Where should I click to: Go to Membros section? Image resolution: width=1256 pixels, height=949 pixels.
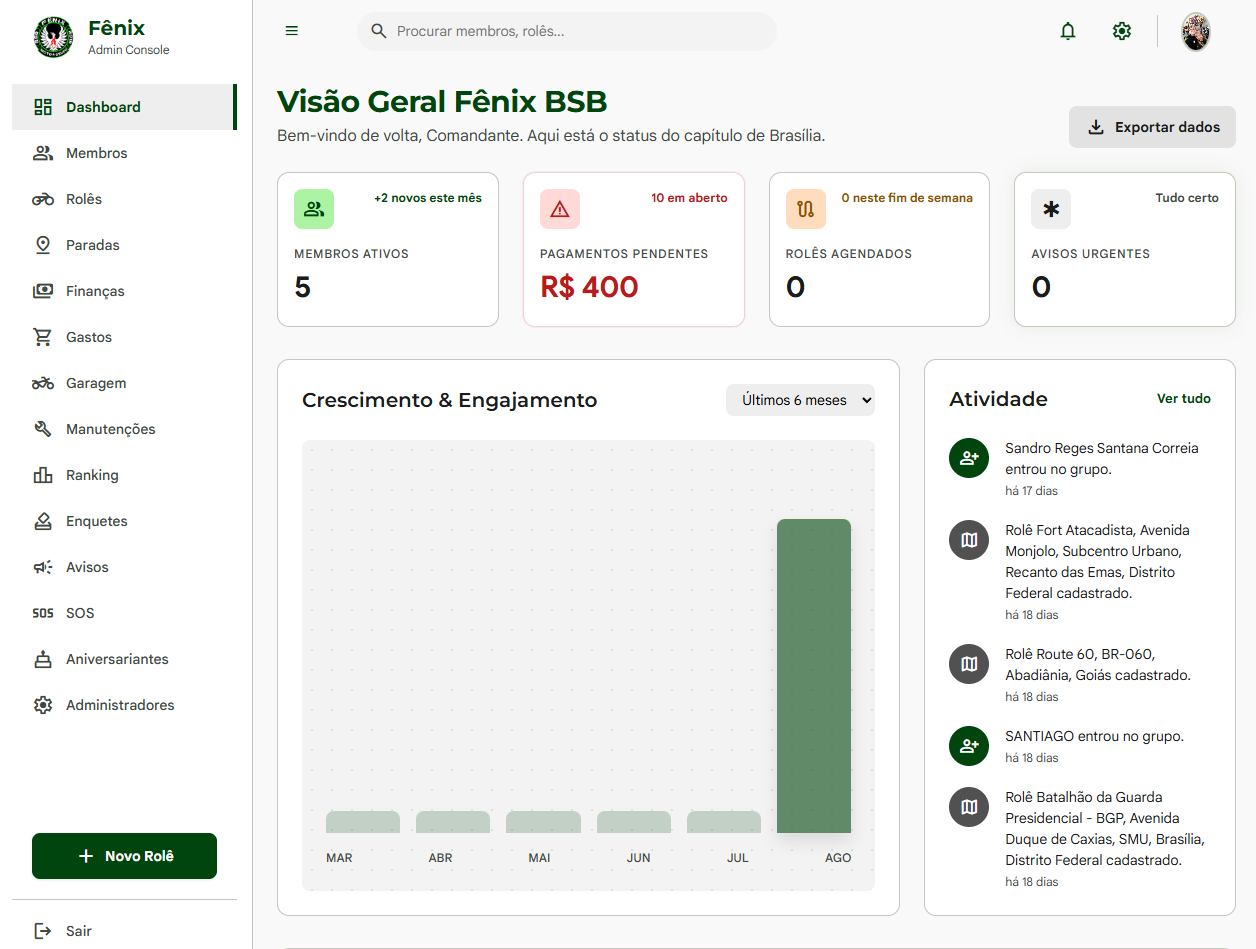124,153
